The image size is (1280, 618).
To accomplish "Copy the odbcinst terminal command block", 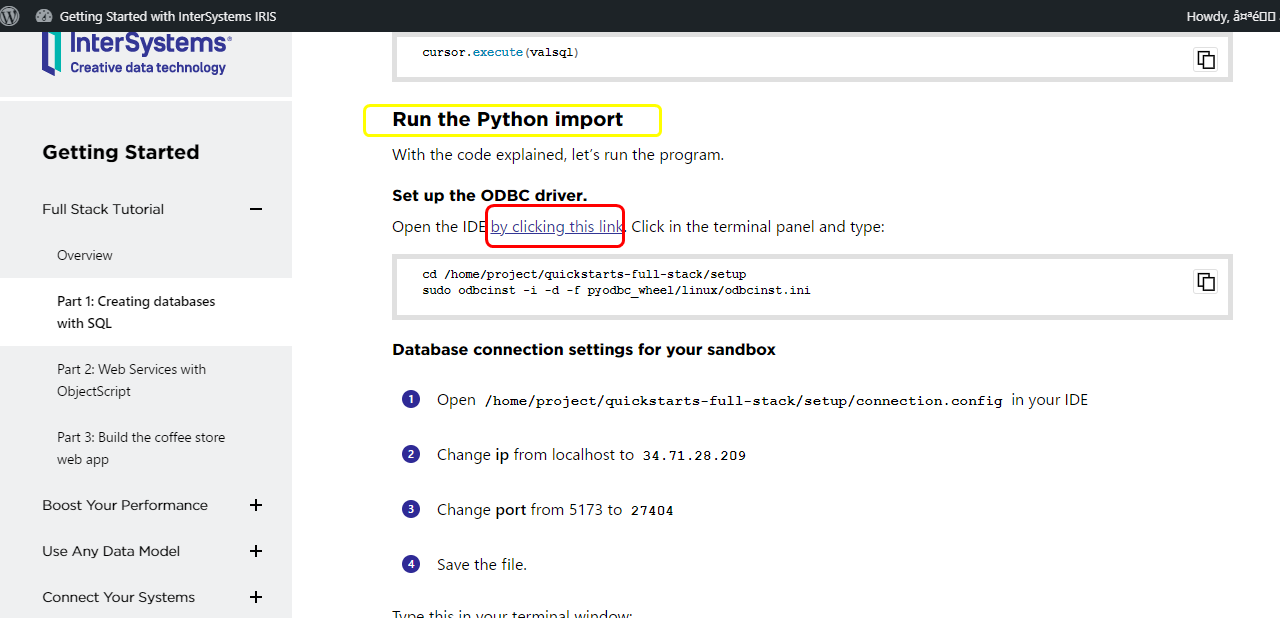I will point(1206,281).
